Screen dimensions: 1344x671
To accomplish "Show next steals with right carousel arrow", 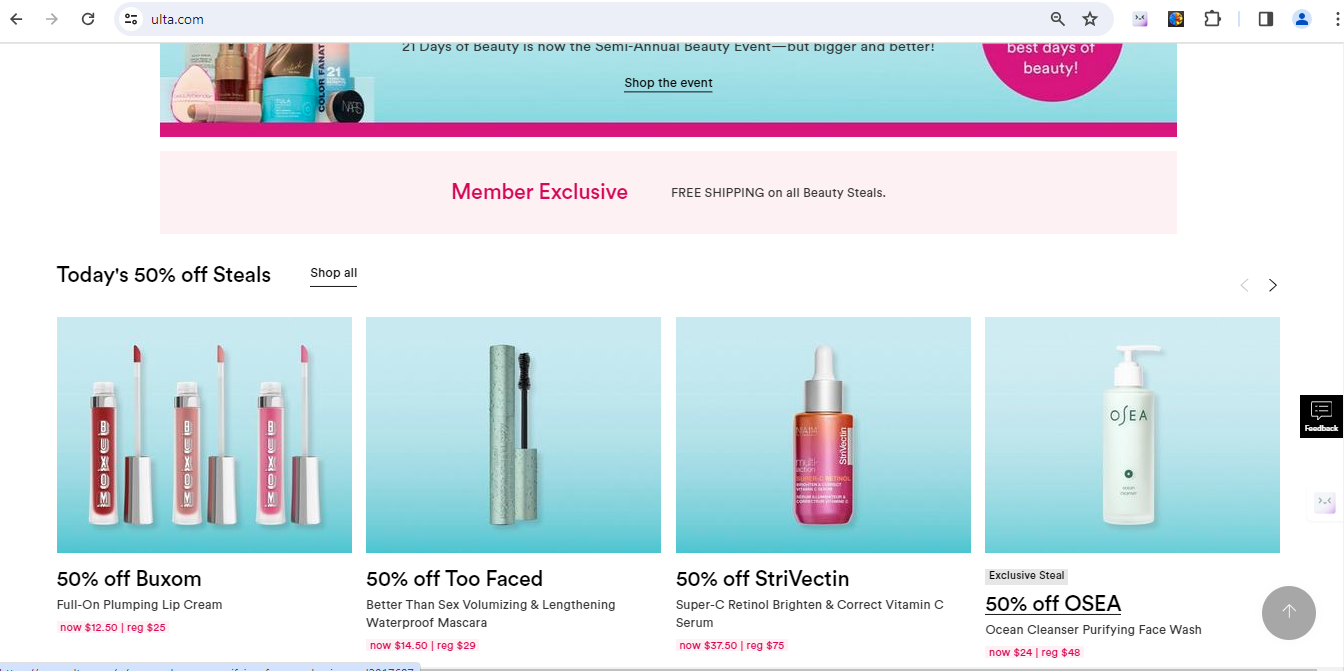I will click(1273, 285).
